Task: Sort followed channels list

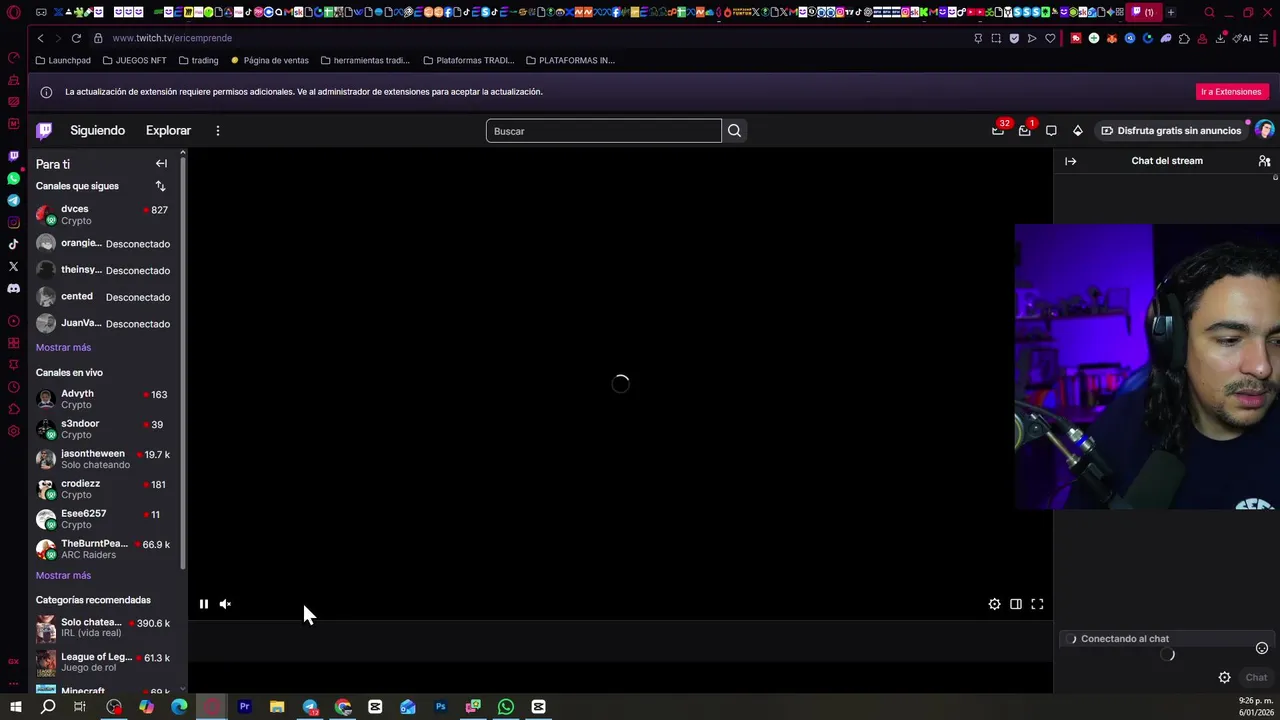Action: point(160,186)
